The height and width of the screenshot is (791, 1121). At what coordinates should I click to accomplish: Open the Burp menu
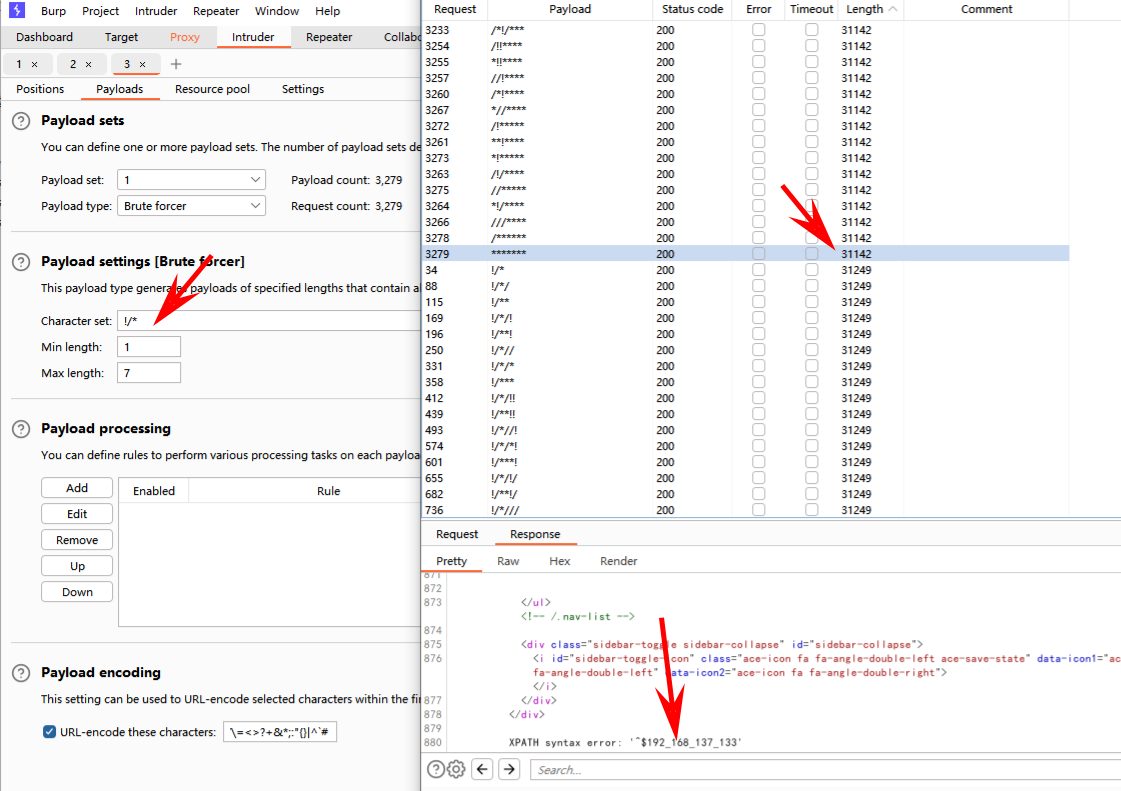(54, 11)
